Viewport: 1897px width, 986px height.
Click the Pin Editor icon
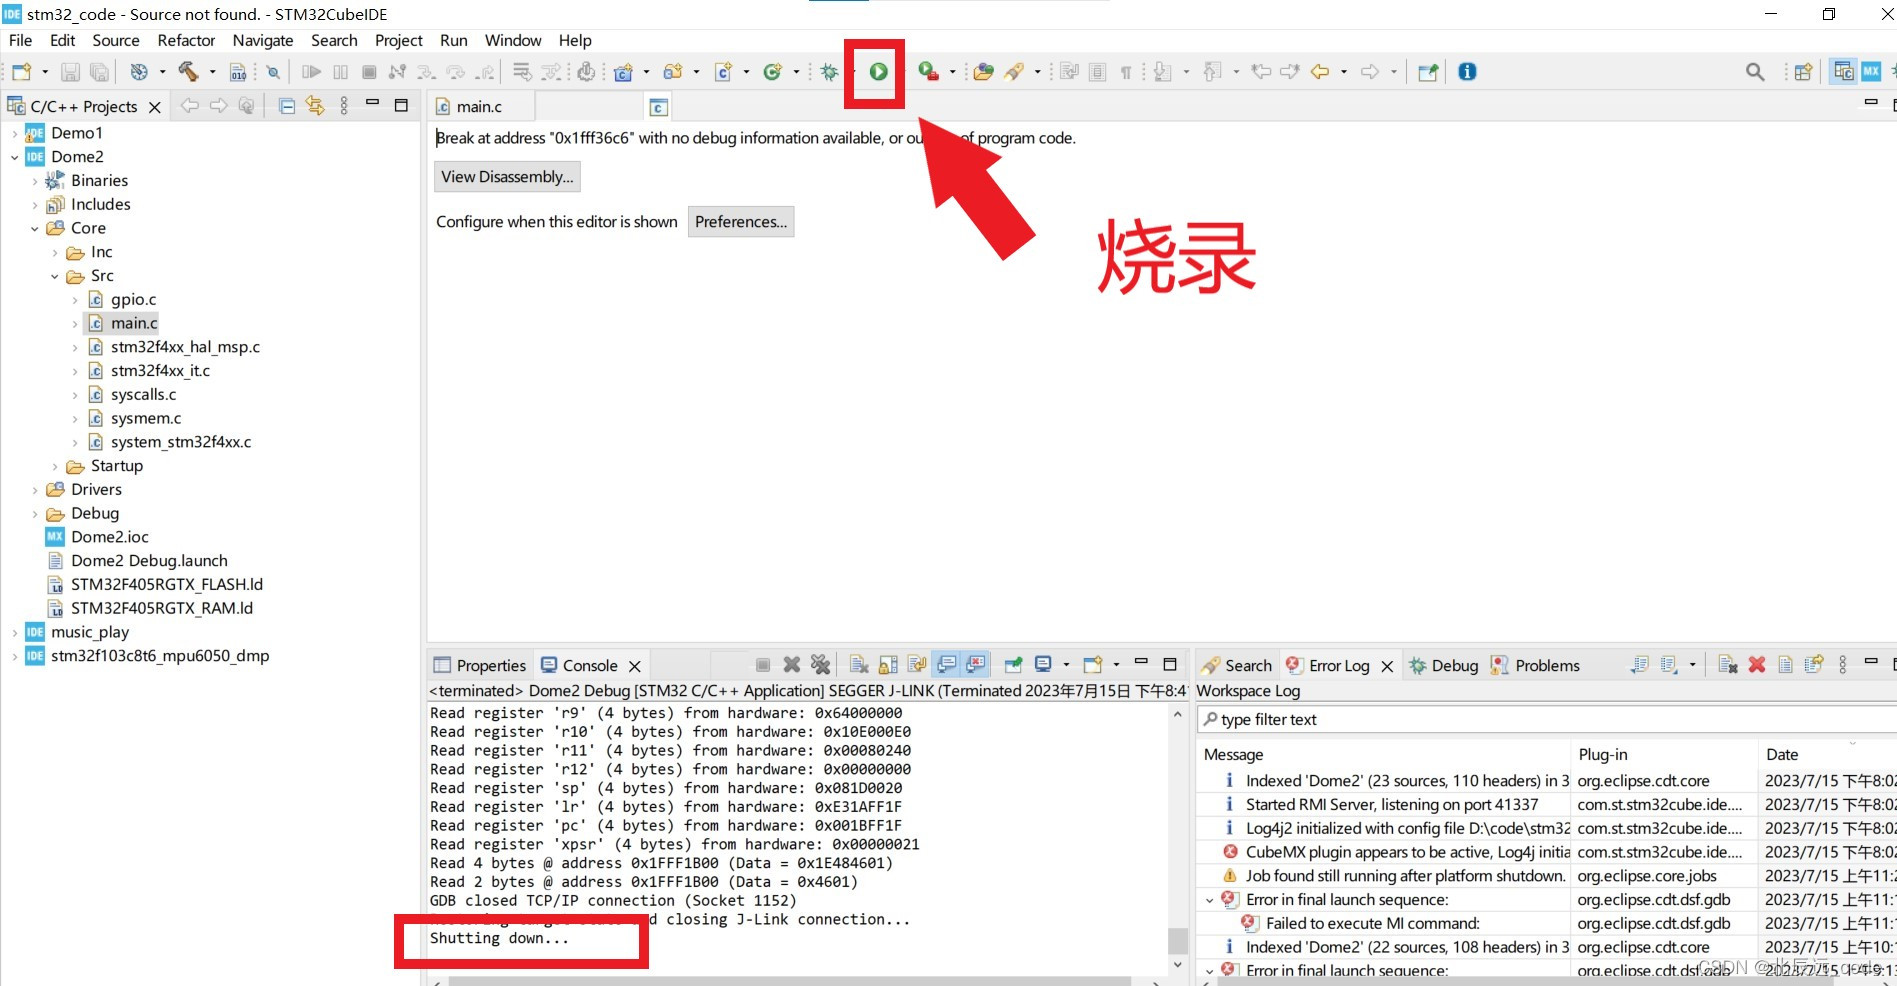tap(1428, 72)
